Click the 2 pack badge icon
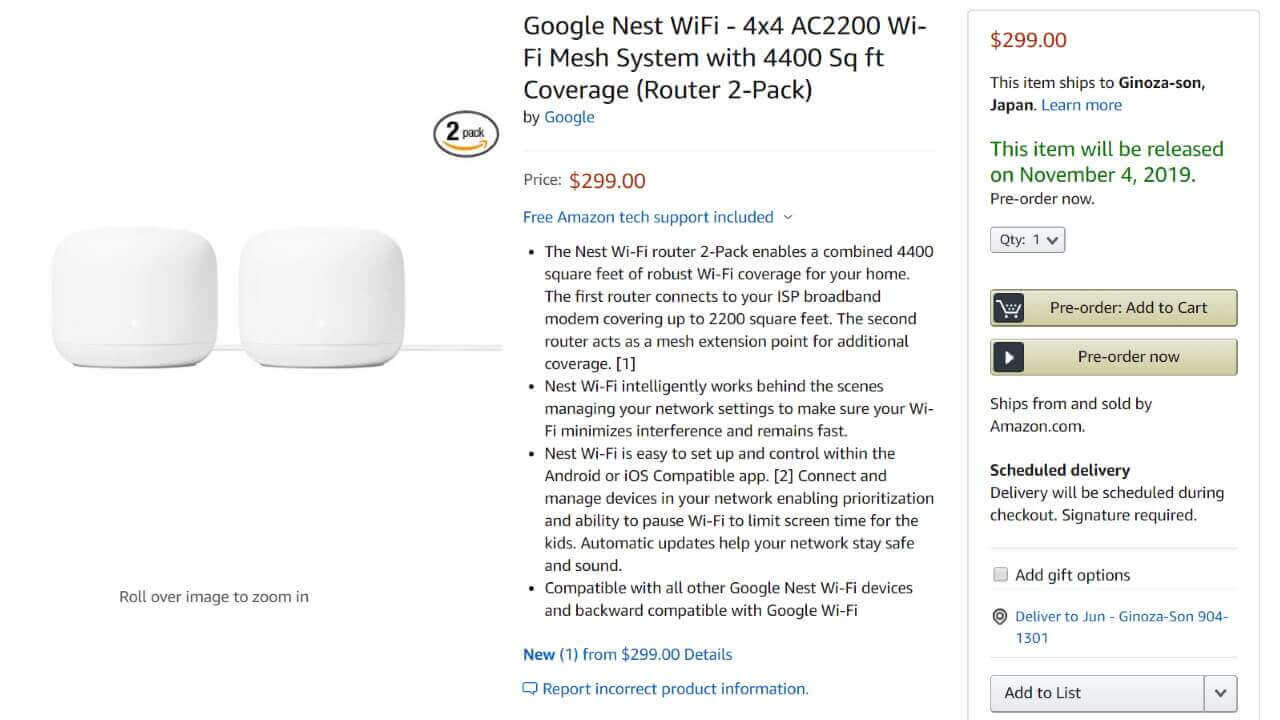Image resolution: width=1280 pixels, height=720 pixels. 465,134
